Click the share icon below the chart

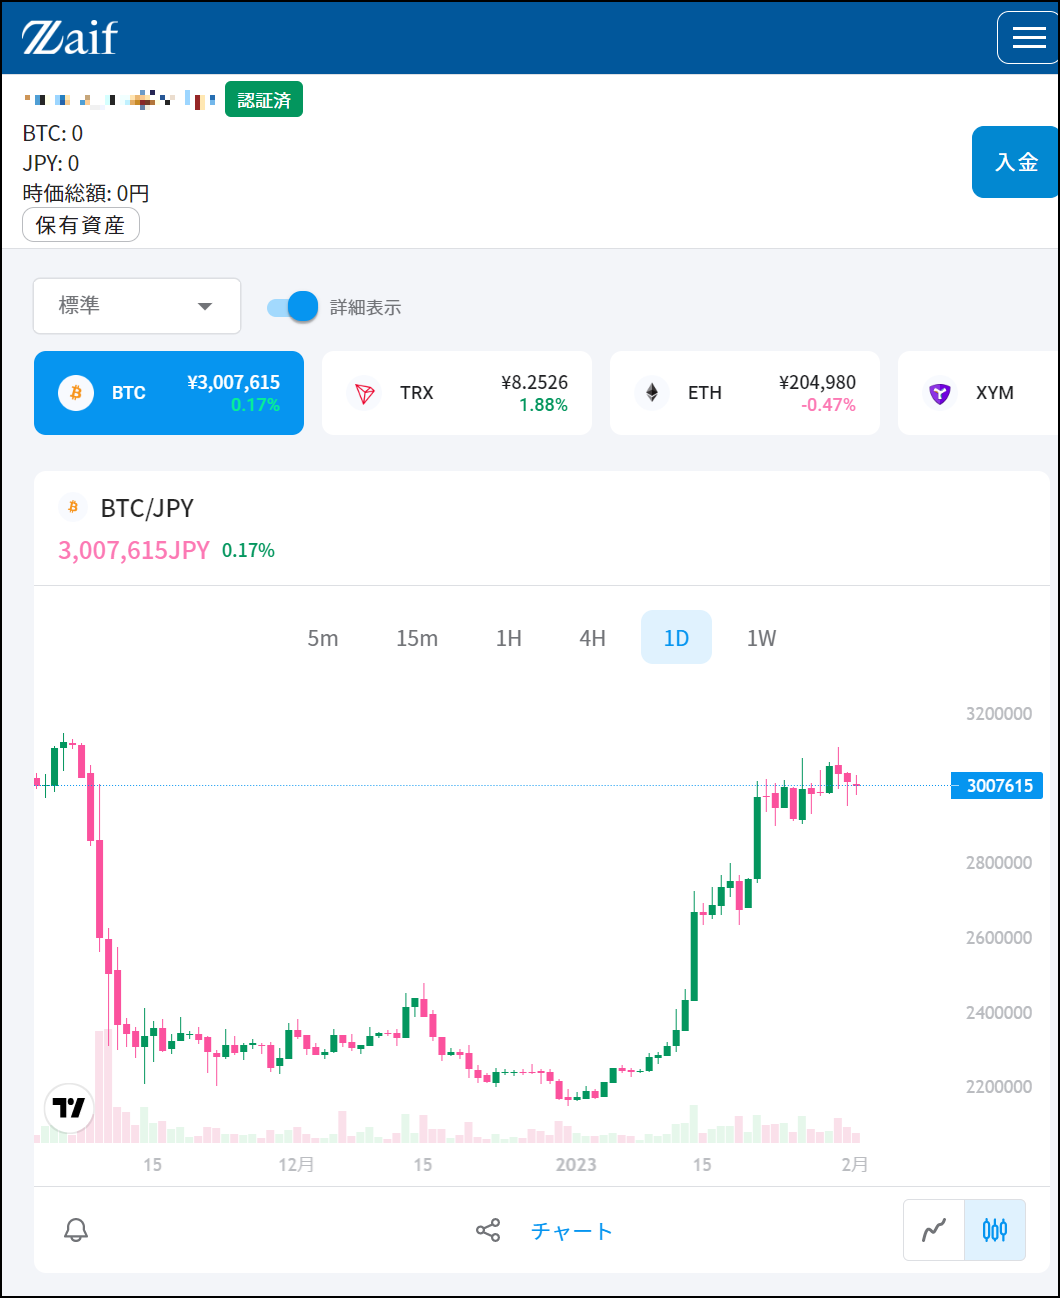point(488,1230)
